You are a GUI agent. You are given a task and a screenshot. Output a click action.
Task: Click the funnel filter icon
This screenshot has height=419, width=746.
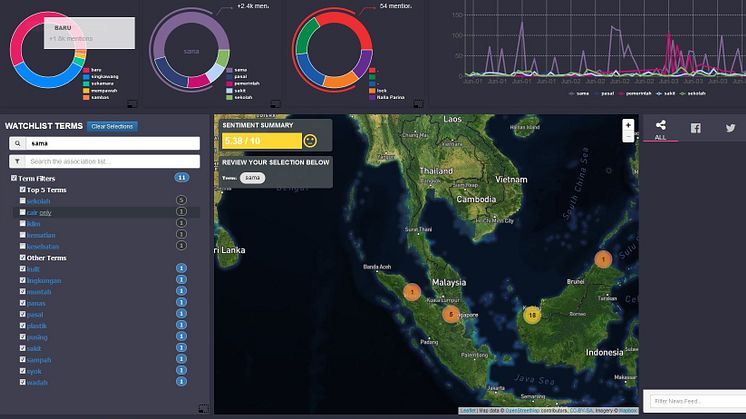(x=18, y=161)
